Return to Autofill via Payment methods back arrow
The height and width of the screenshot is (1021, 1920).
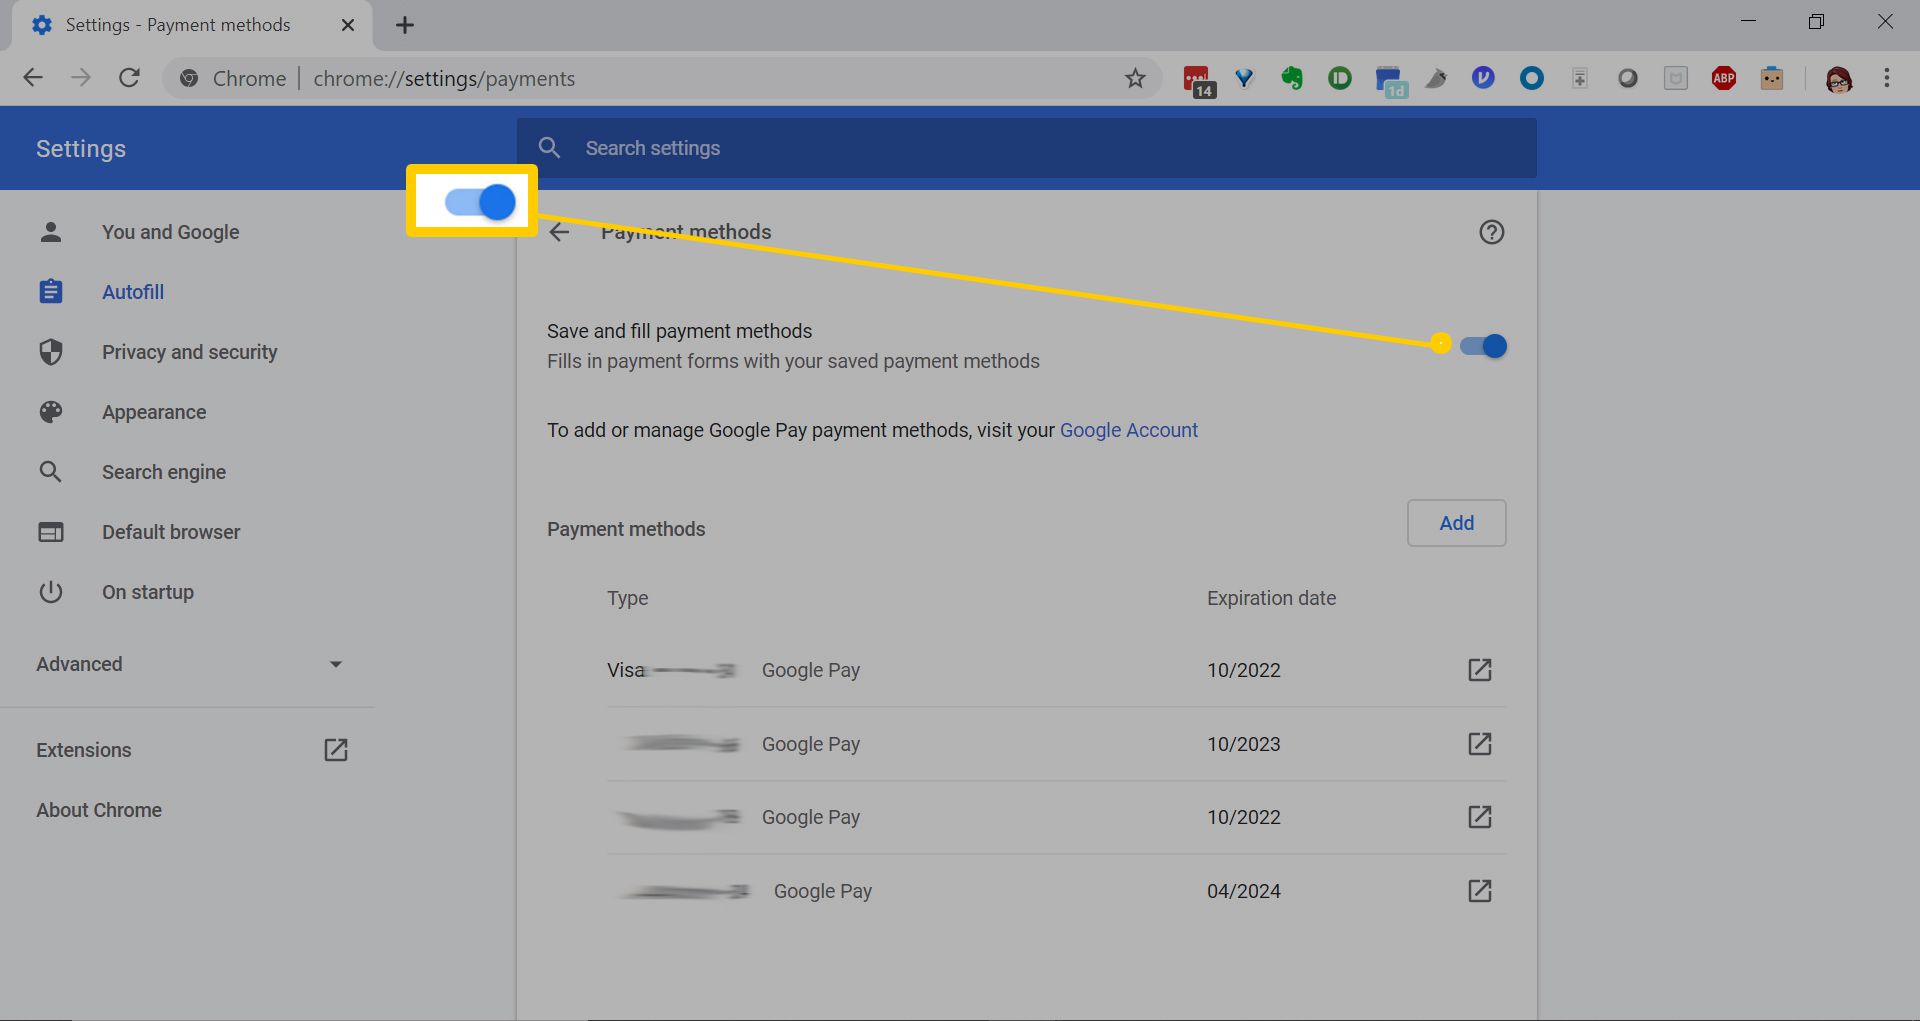click(x=559, y=232)
